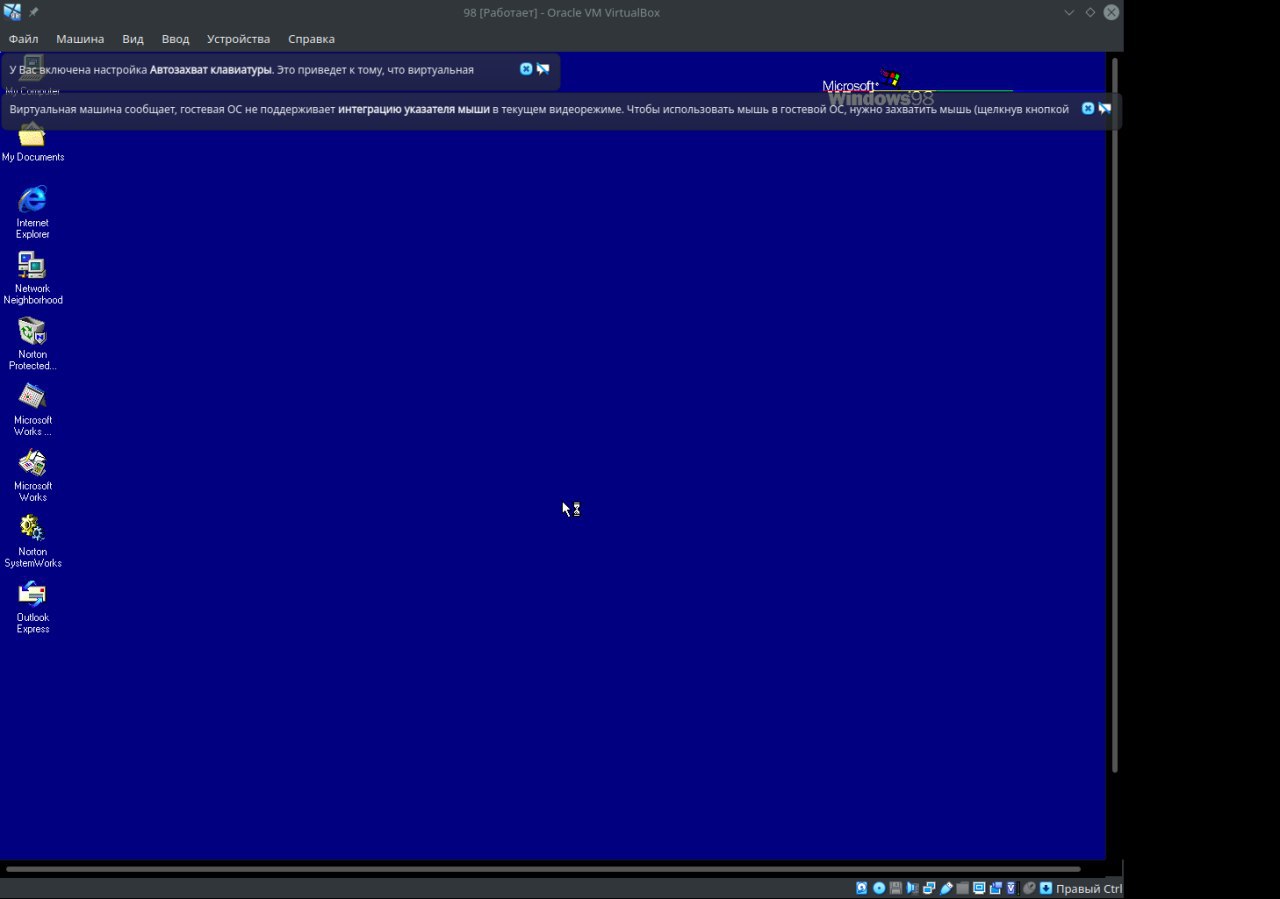Click the network adapters status icon
Image resolution: width=1280 pixels, height=899 pixels.
click(929, 888)
